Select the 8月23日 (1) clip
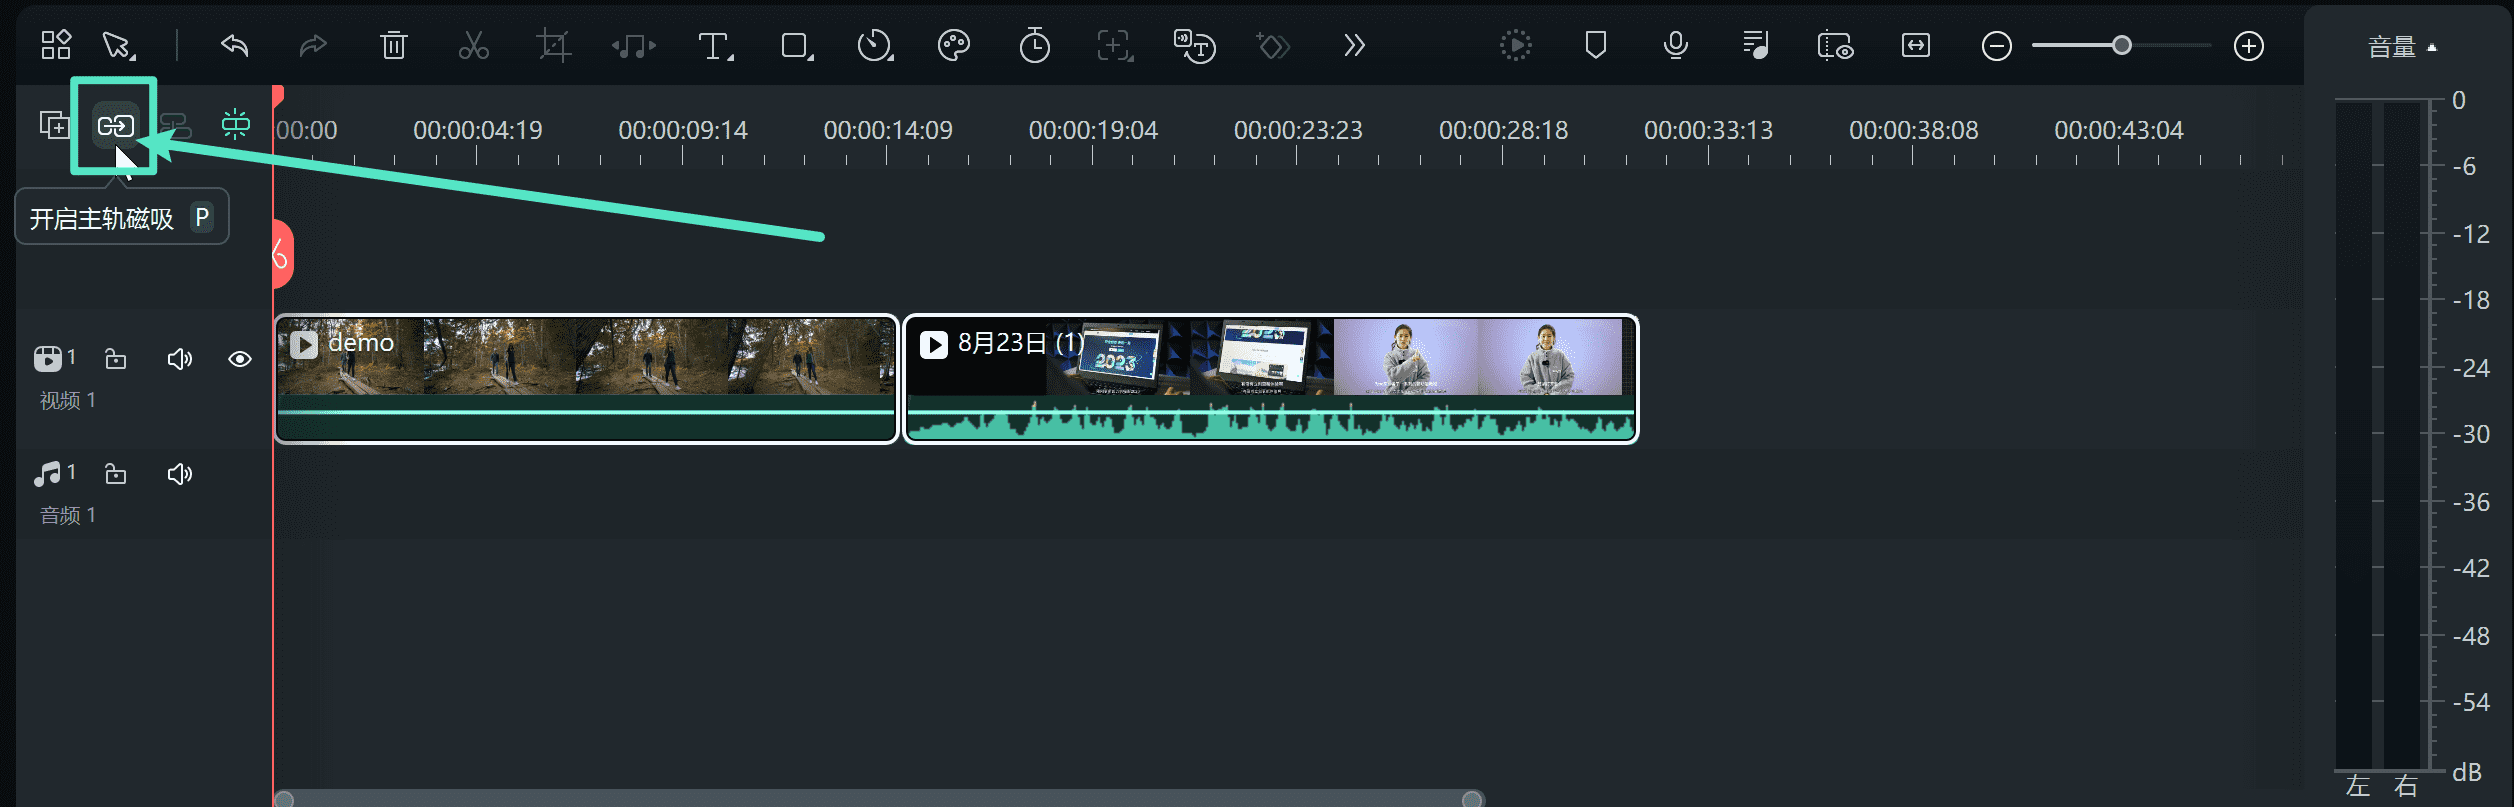The height and width of the screenshot is (807, 2514). click(1270, 379)
